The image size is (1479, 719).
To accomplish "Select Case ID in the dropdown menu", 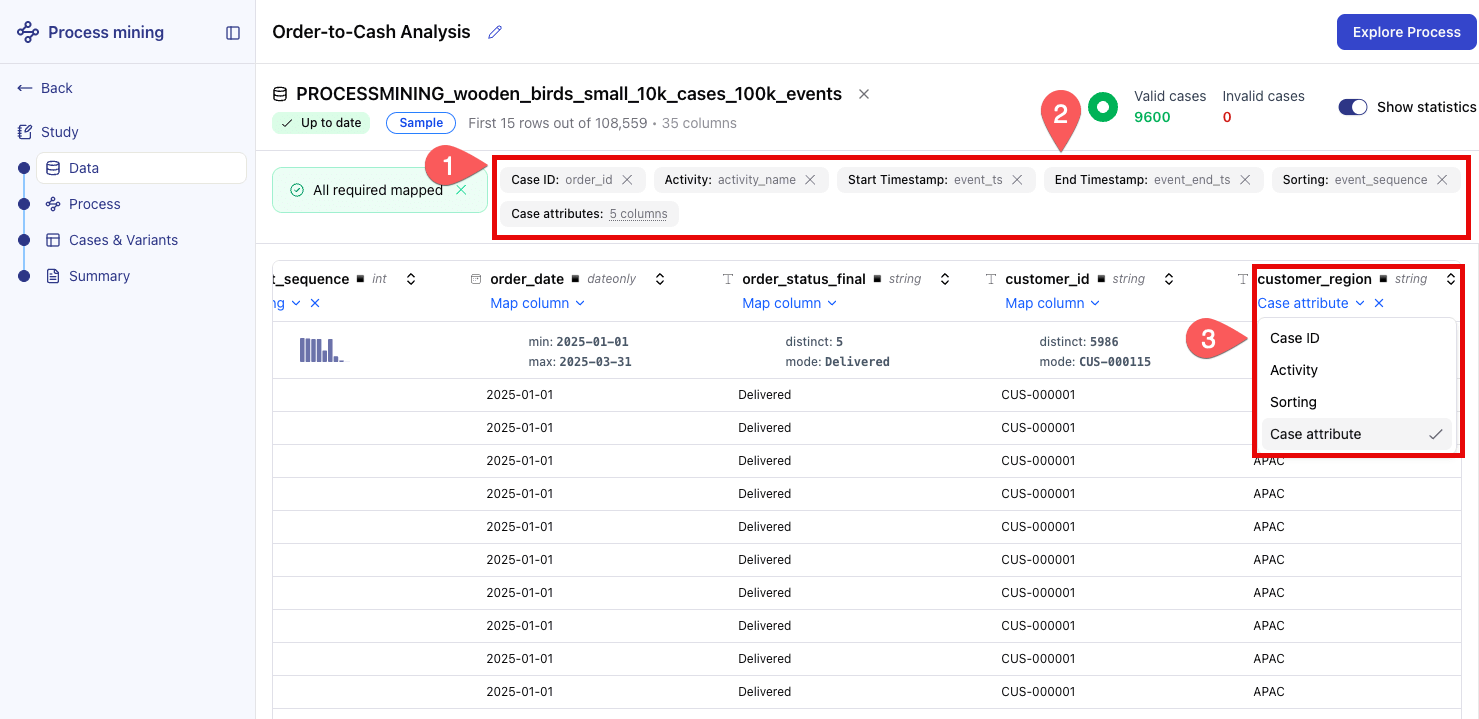I will 1356,338.
